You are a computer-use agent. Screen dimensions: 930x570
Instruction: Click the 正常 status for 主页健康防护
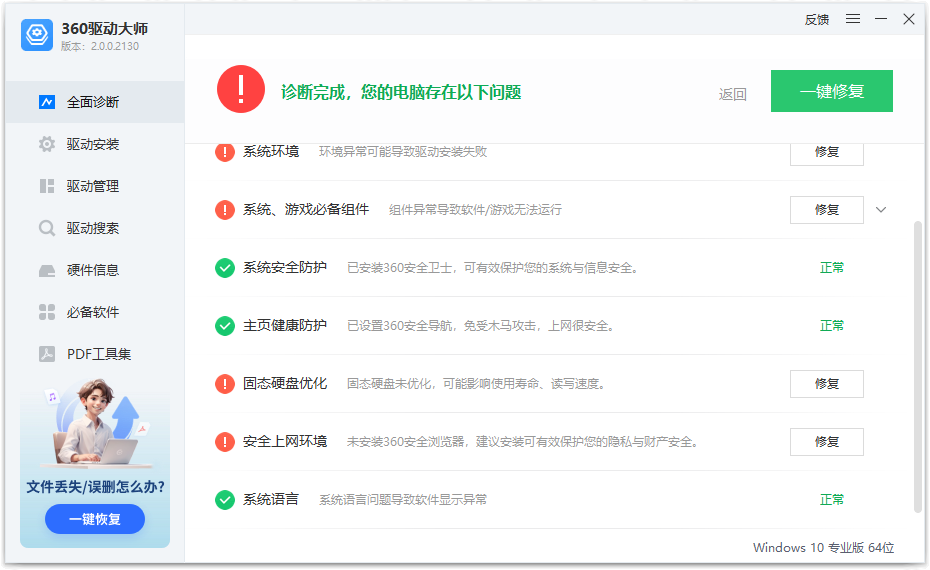(x=832, y=326)
